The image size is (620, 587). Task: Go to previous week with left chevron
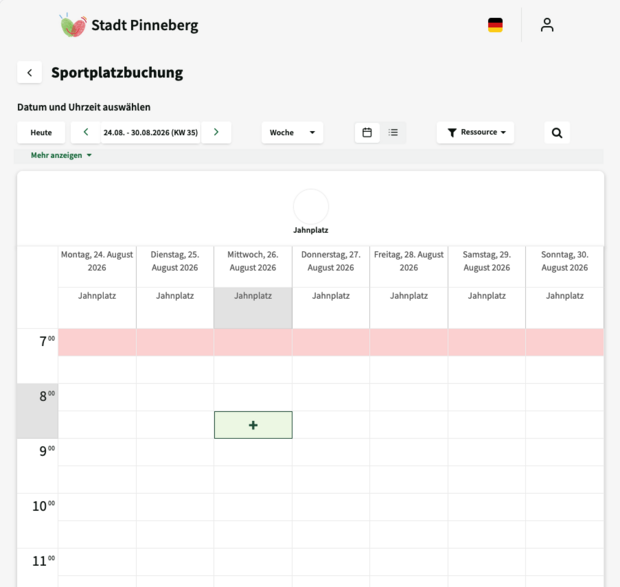click(x=86, y=132)
